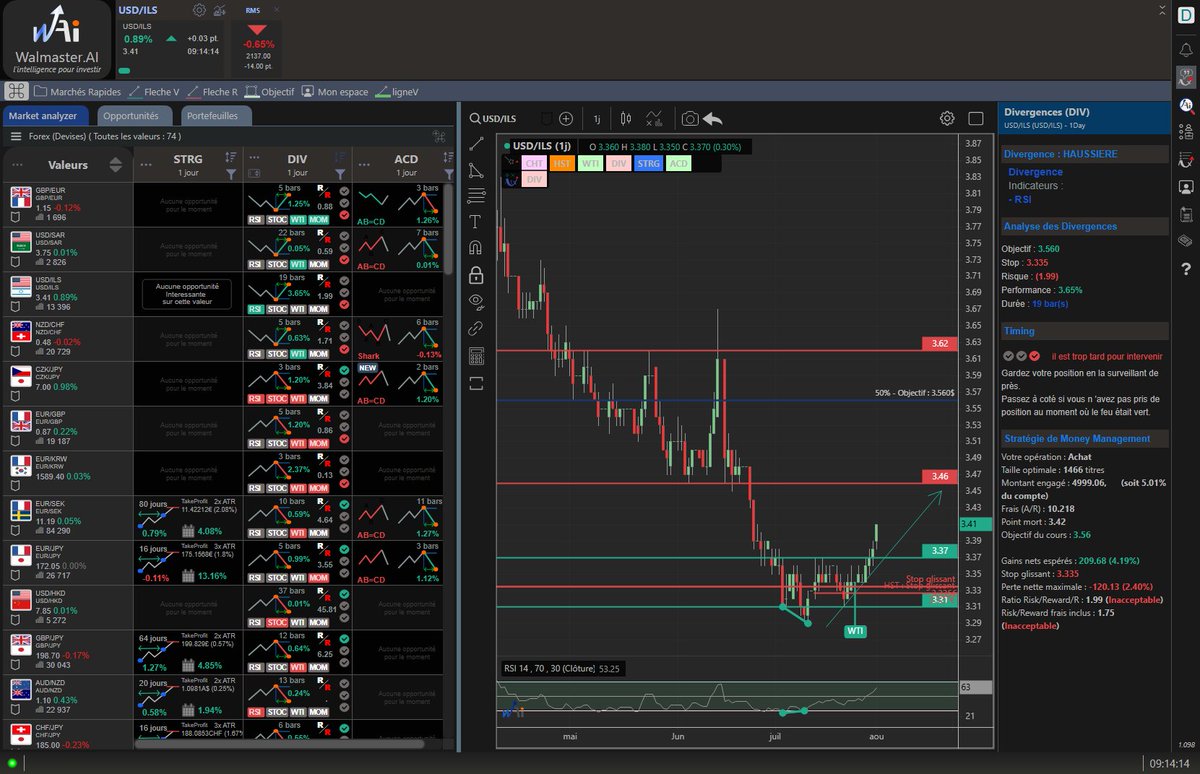
Task: Select the Fleche R tool
Action: tap(214, 91)
